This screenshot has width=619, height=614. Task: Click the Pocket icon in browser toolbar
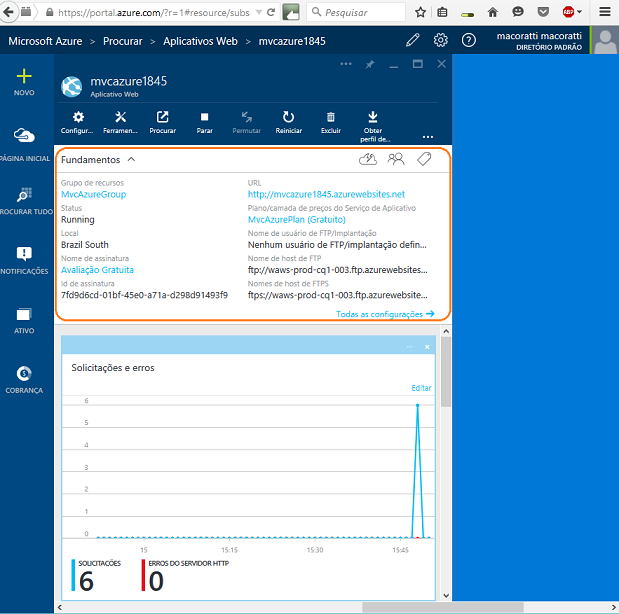tap(543, 12)
